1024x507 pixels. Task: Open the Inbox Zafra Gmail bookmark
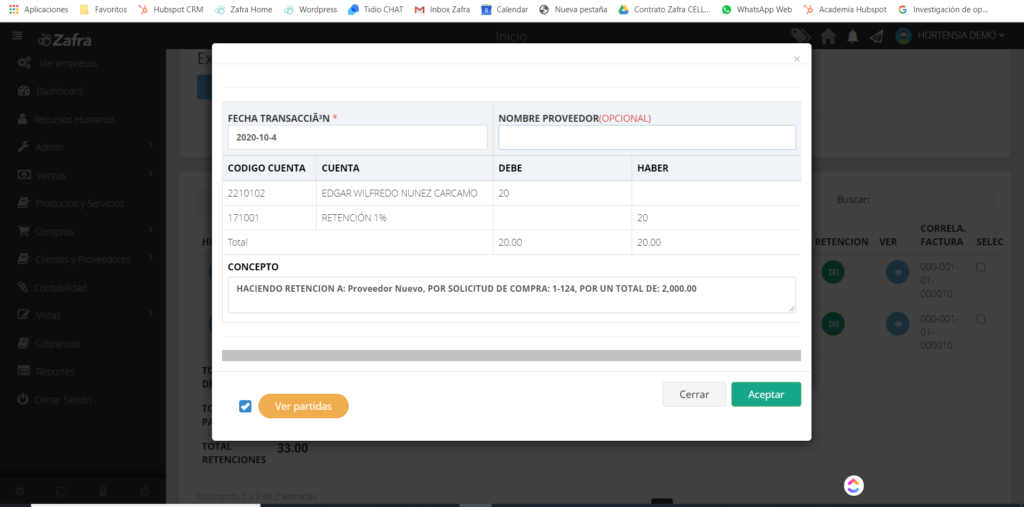pyautogui.click(x=442, y=10)
